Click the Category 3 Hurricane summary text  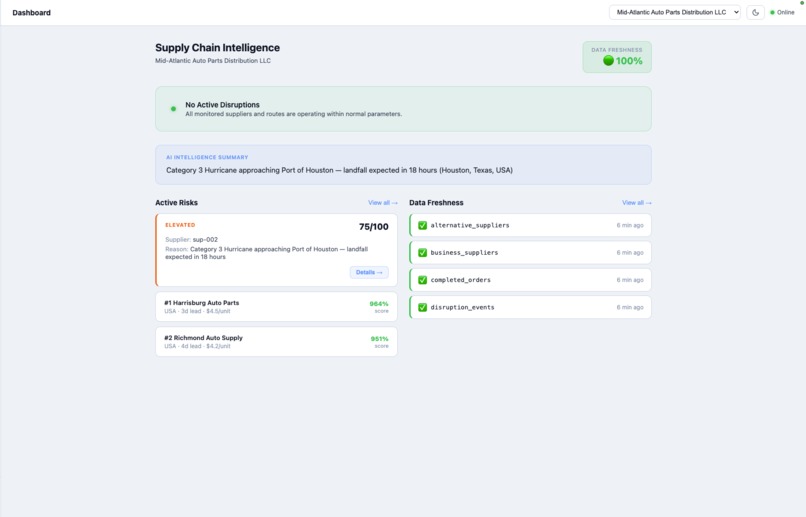tap(339, 170)
